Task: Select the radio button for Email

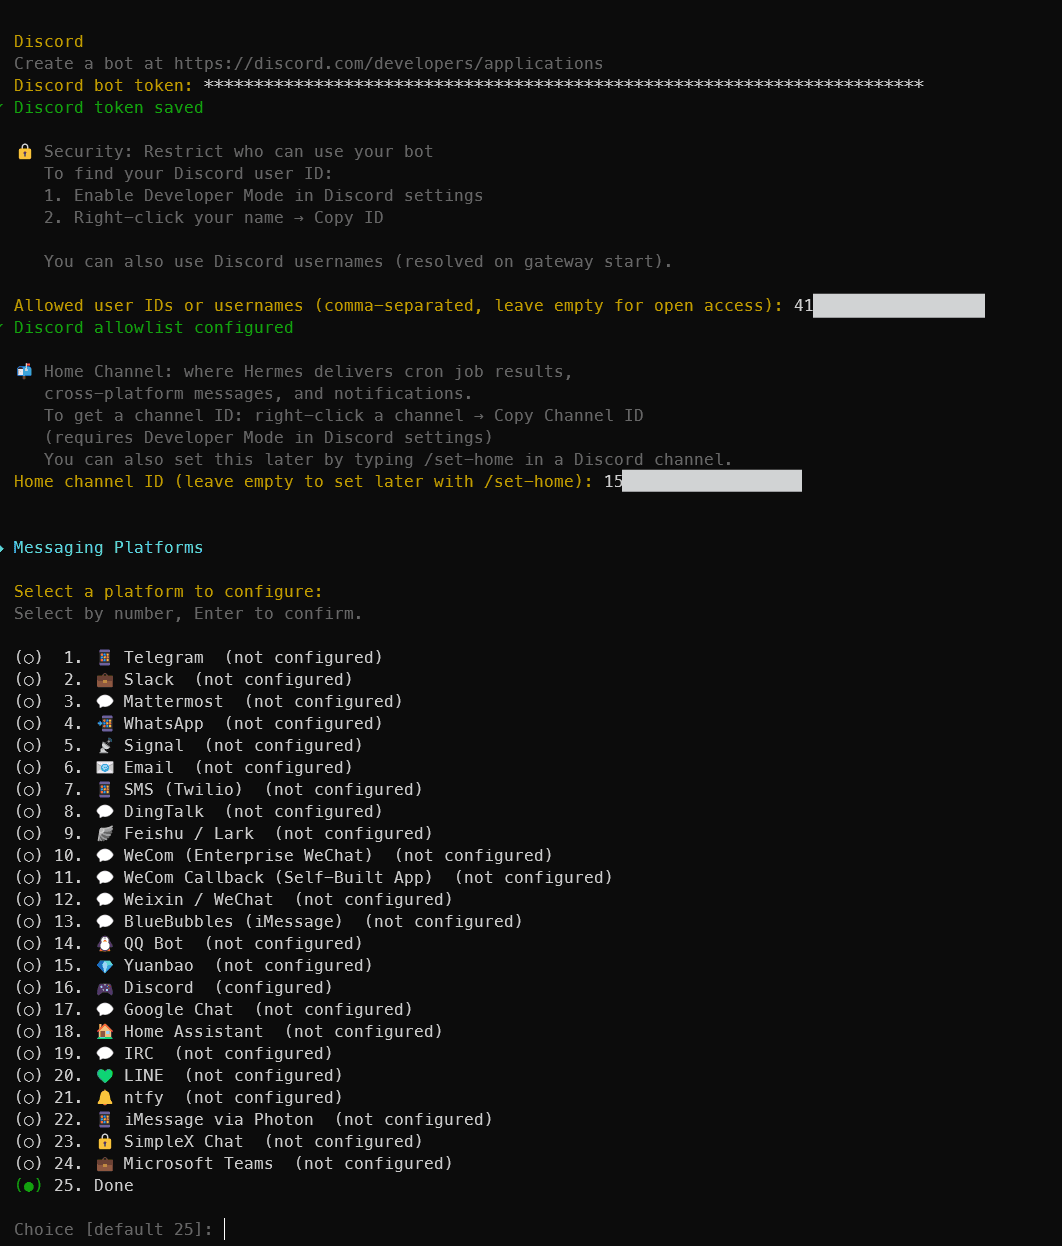Action: tap(29, 768)
